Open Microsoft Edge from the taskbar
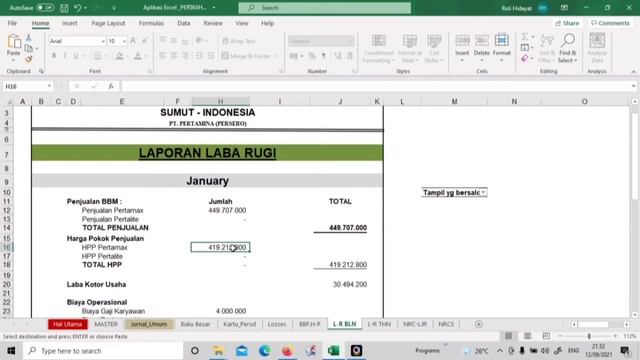Viewport: 640px width, 360px height. (x=264, y=351)
